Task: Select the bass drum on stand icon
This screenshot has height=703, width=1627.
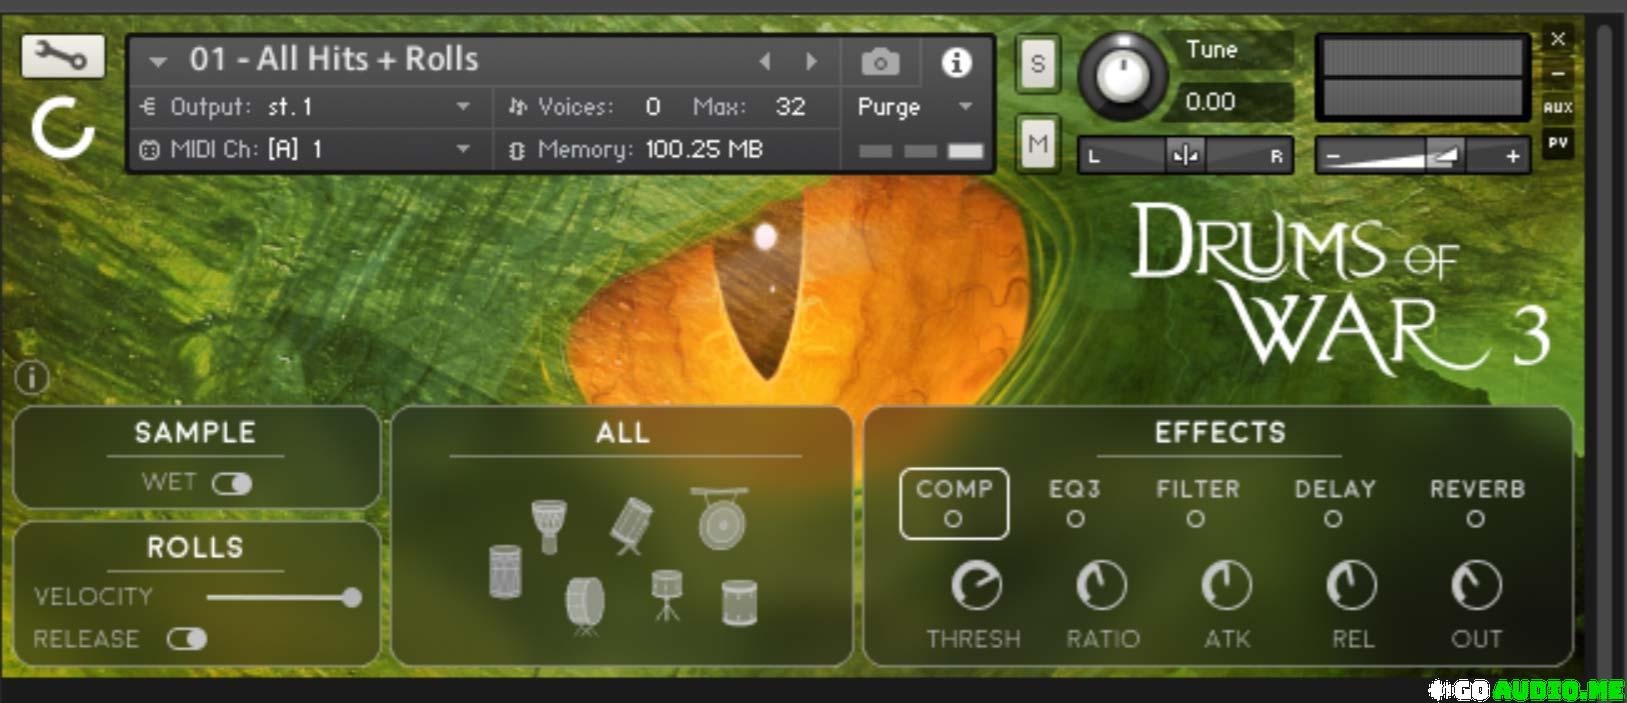Action: pyautogui.click(x=585, y=606)
